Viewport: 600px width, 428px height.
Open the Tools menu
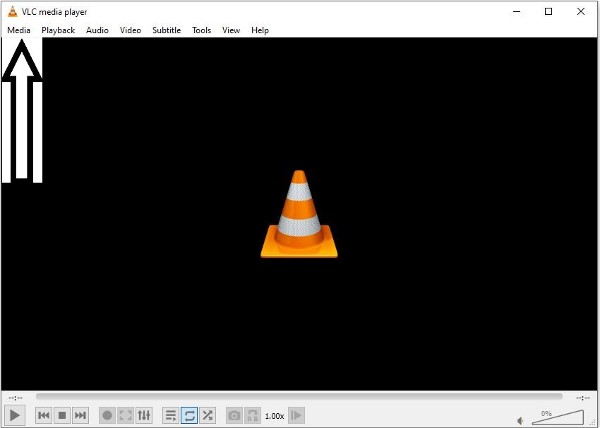tap(201, 30)
